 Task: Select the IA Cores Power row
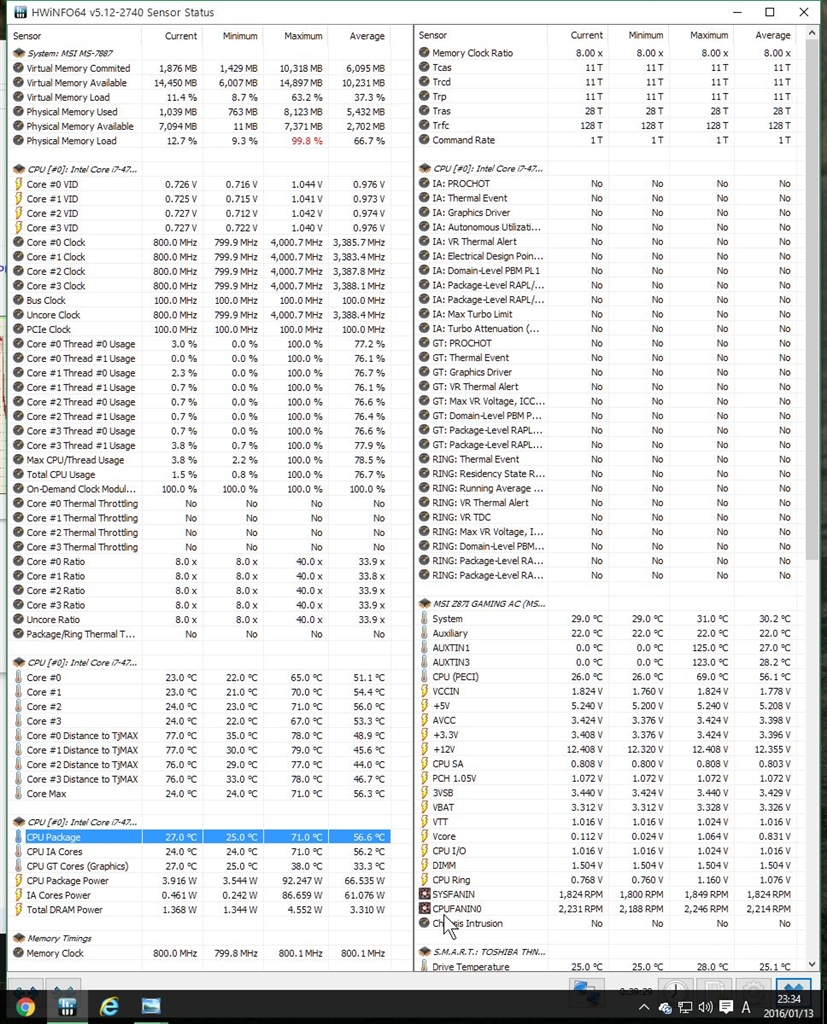coord(201,895)
